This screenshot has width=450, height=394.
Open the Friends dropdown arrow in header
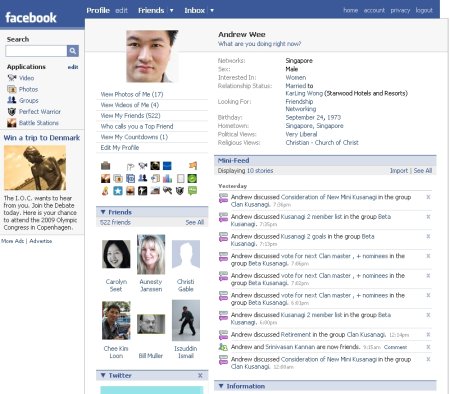[x=171, y=10]
